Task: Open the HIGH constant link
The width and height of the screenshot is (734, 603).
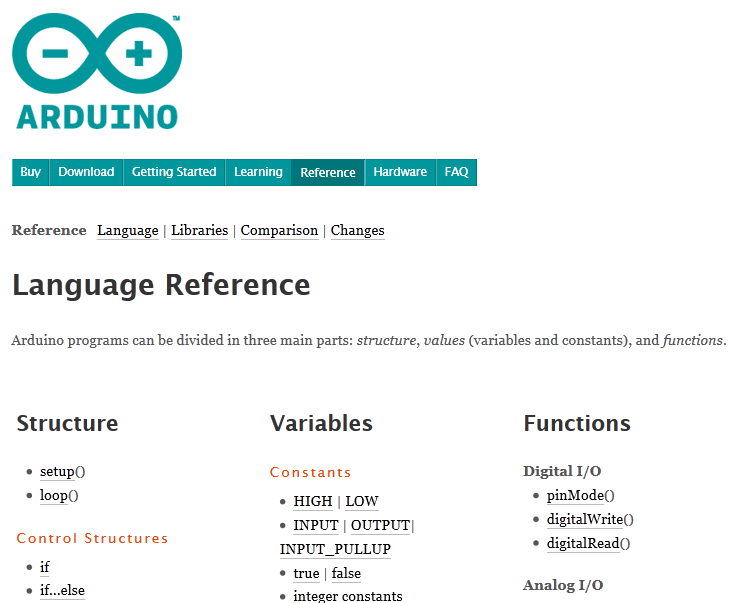Action: point(313,501)
